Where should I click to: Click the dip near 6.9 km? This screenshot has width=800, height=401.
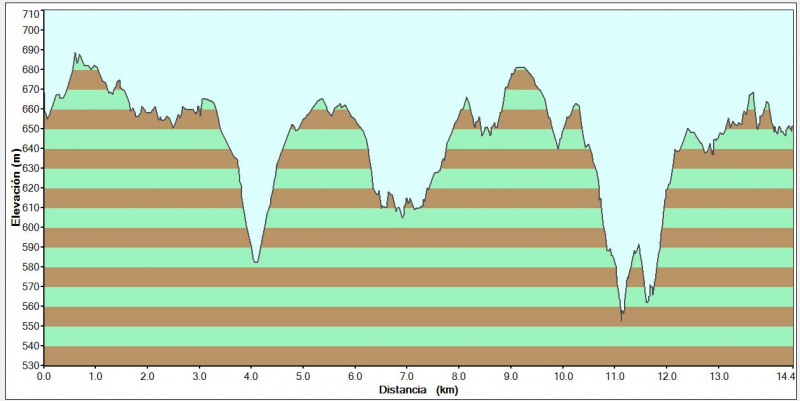coord(402,216)
